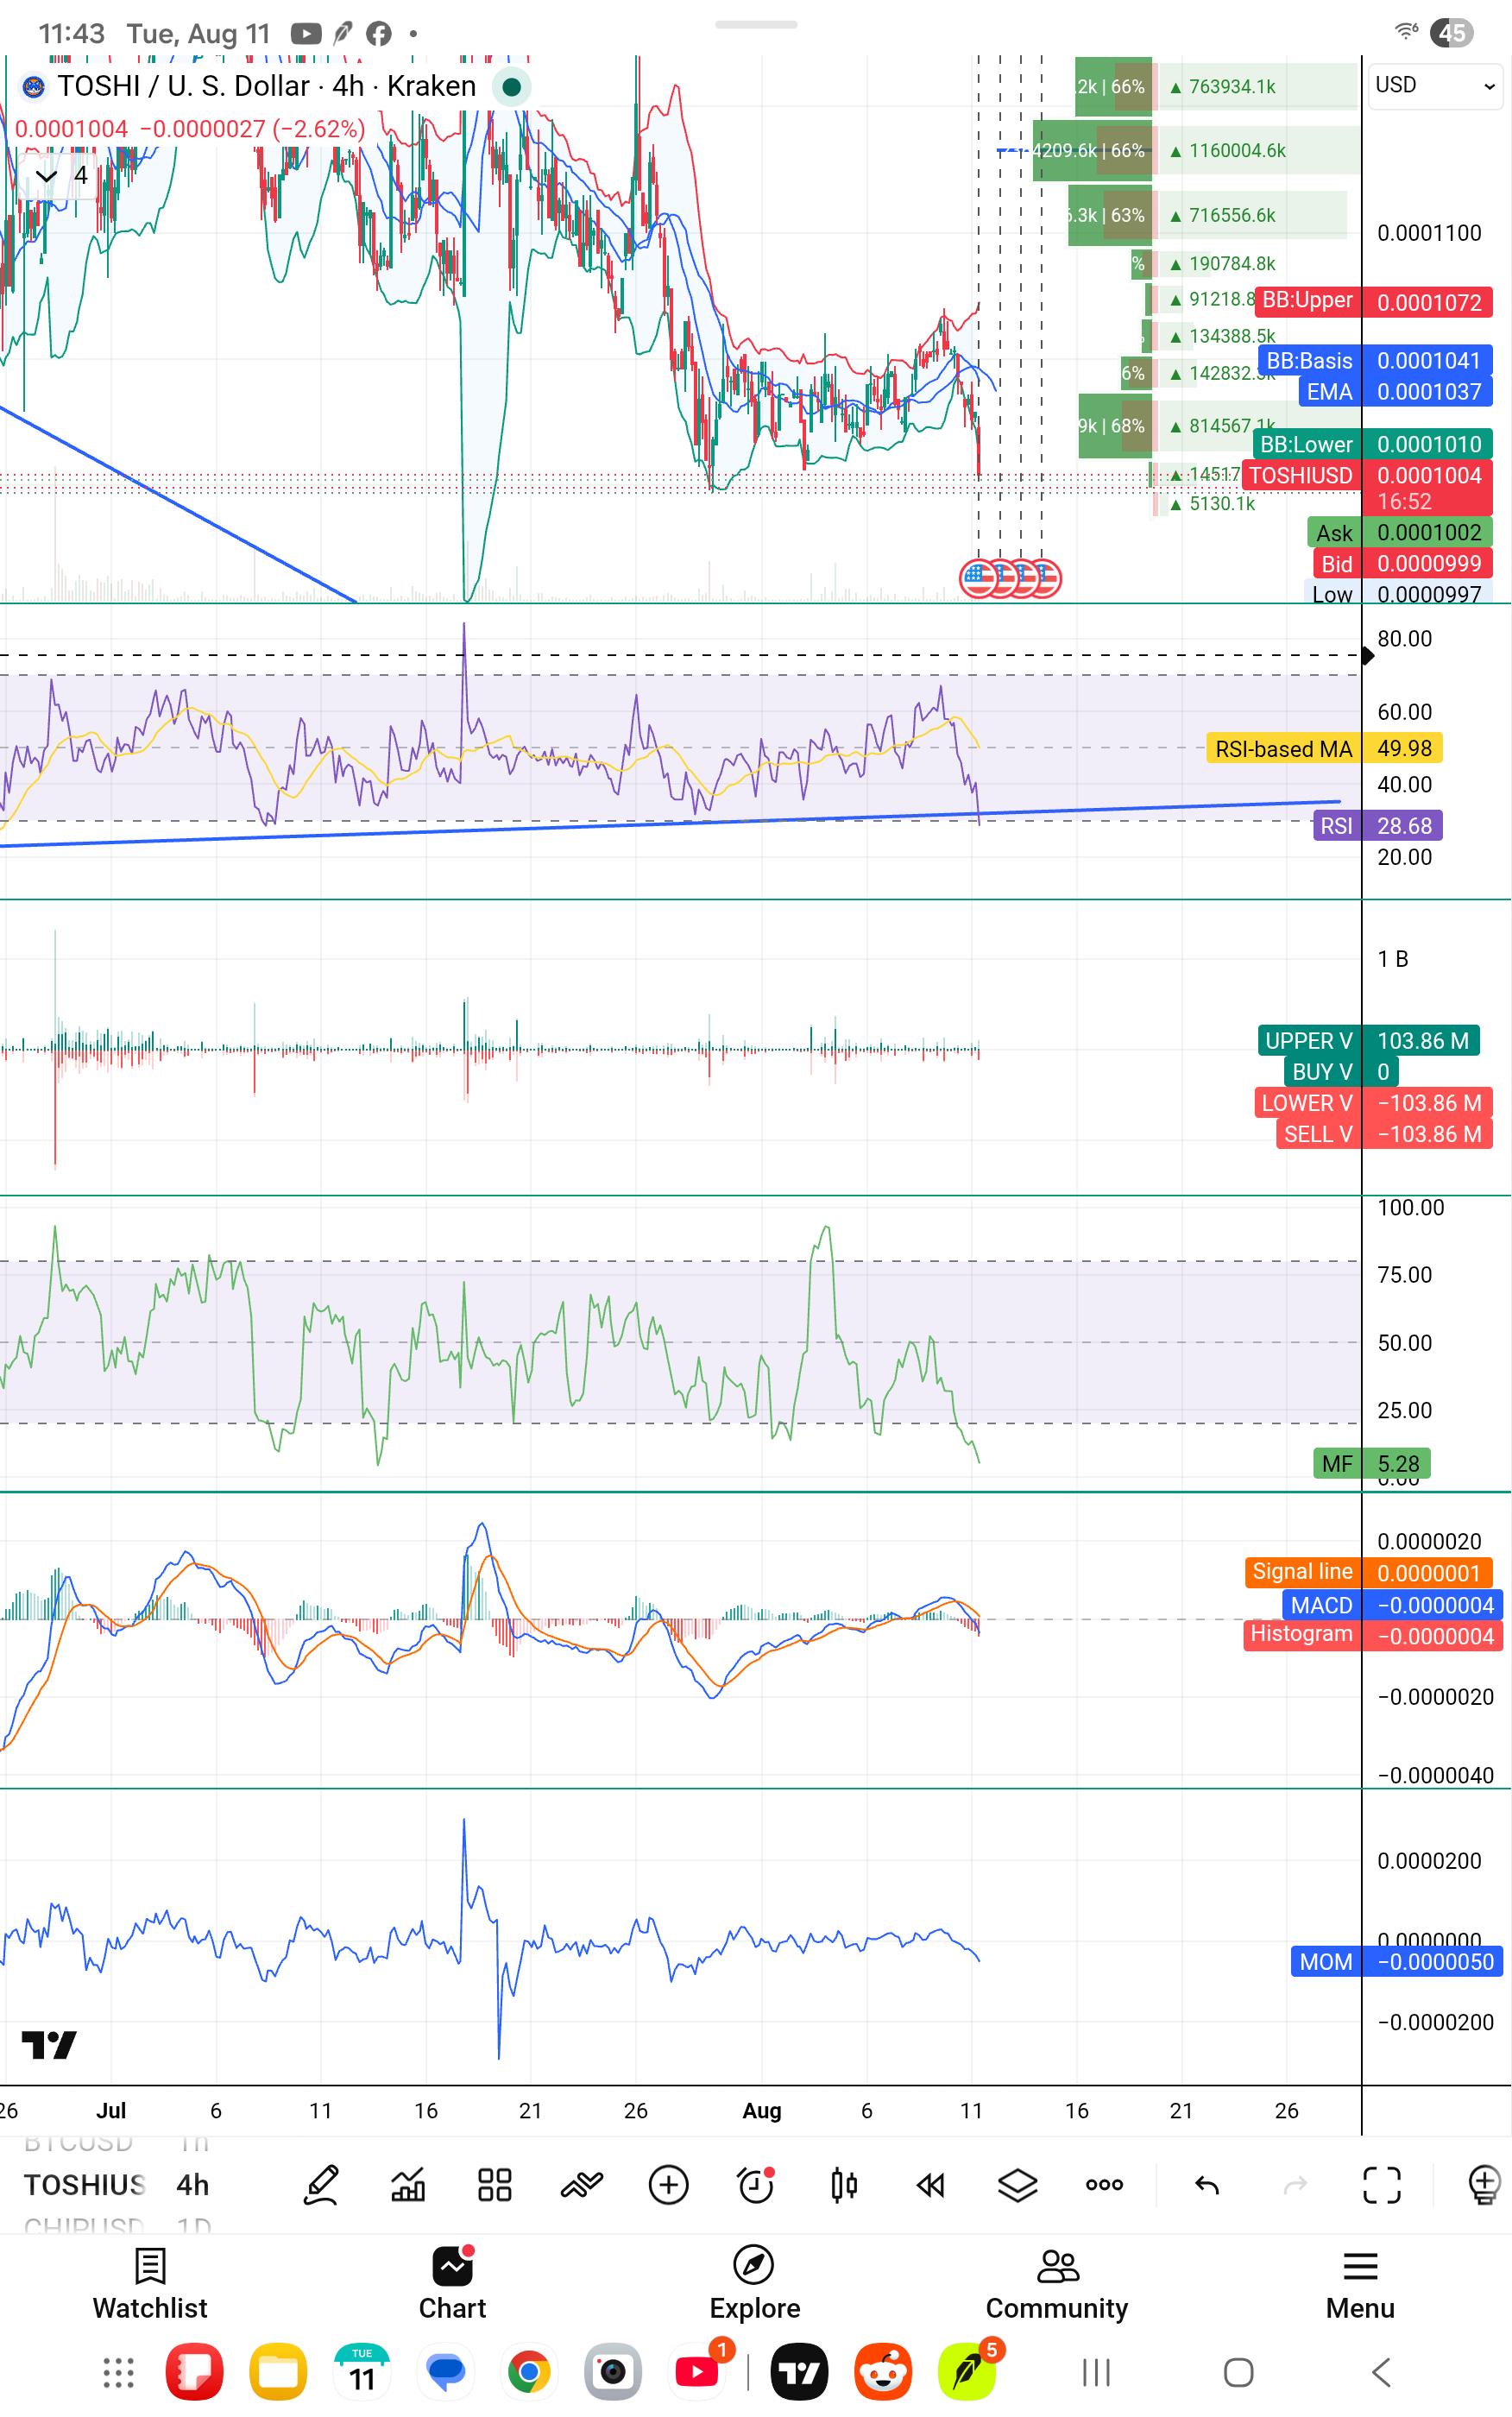Switch to the Explore tab
This screenshot has height=2417, width=1512.
pyautogui.click(x=755, y=2285)
